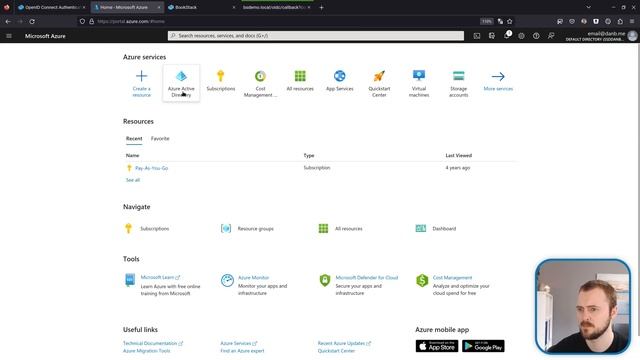Open notifications bell
The image size is (640, 360).
tap(507, 36)
